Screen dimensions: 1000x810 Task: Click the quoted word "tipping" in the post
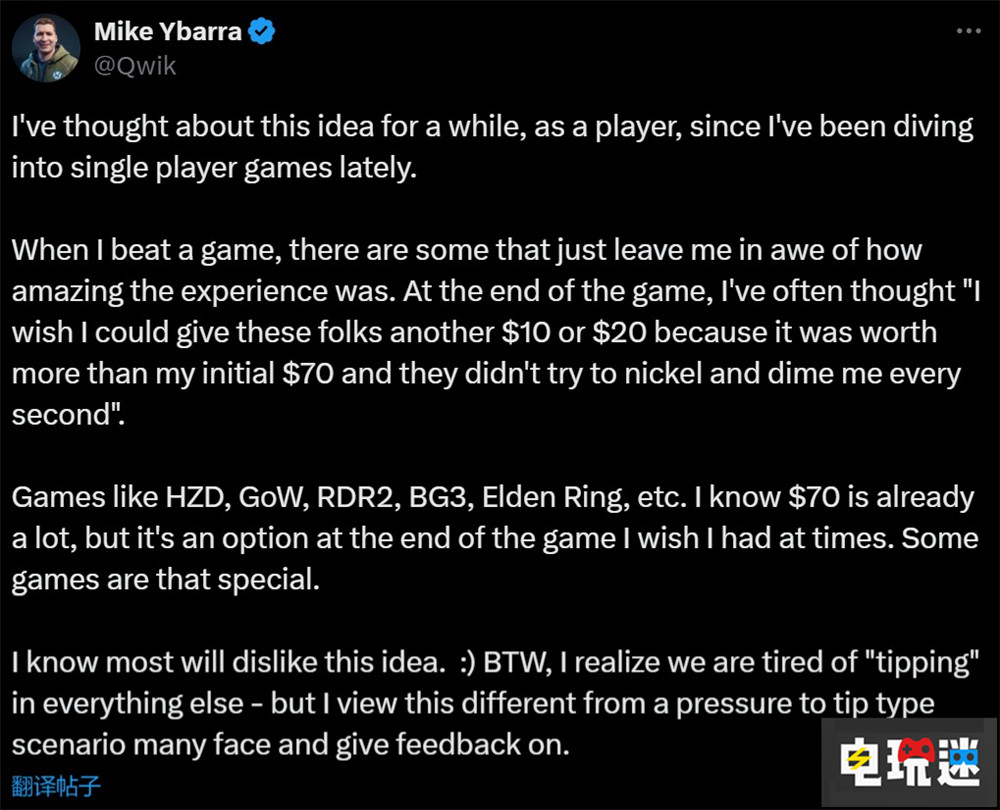(x=921, y=663)
